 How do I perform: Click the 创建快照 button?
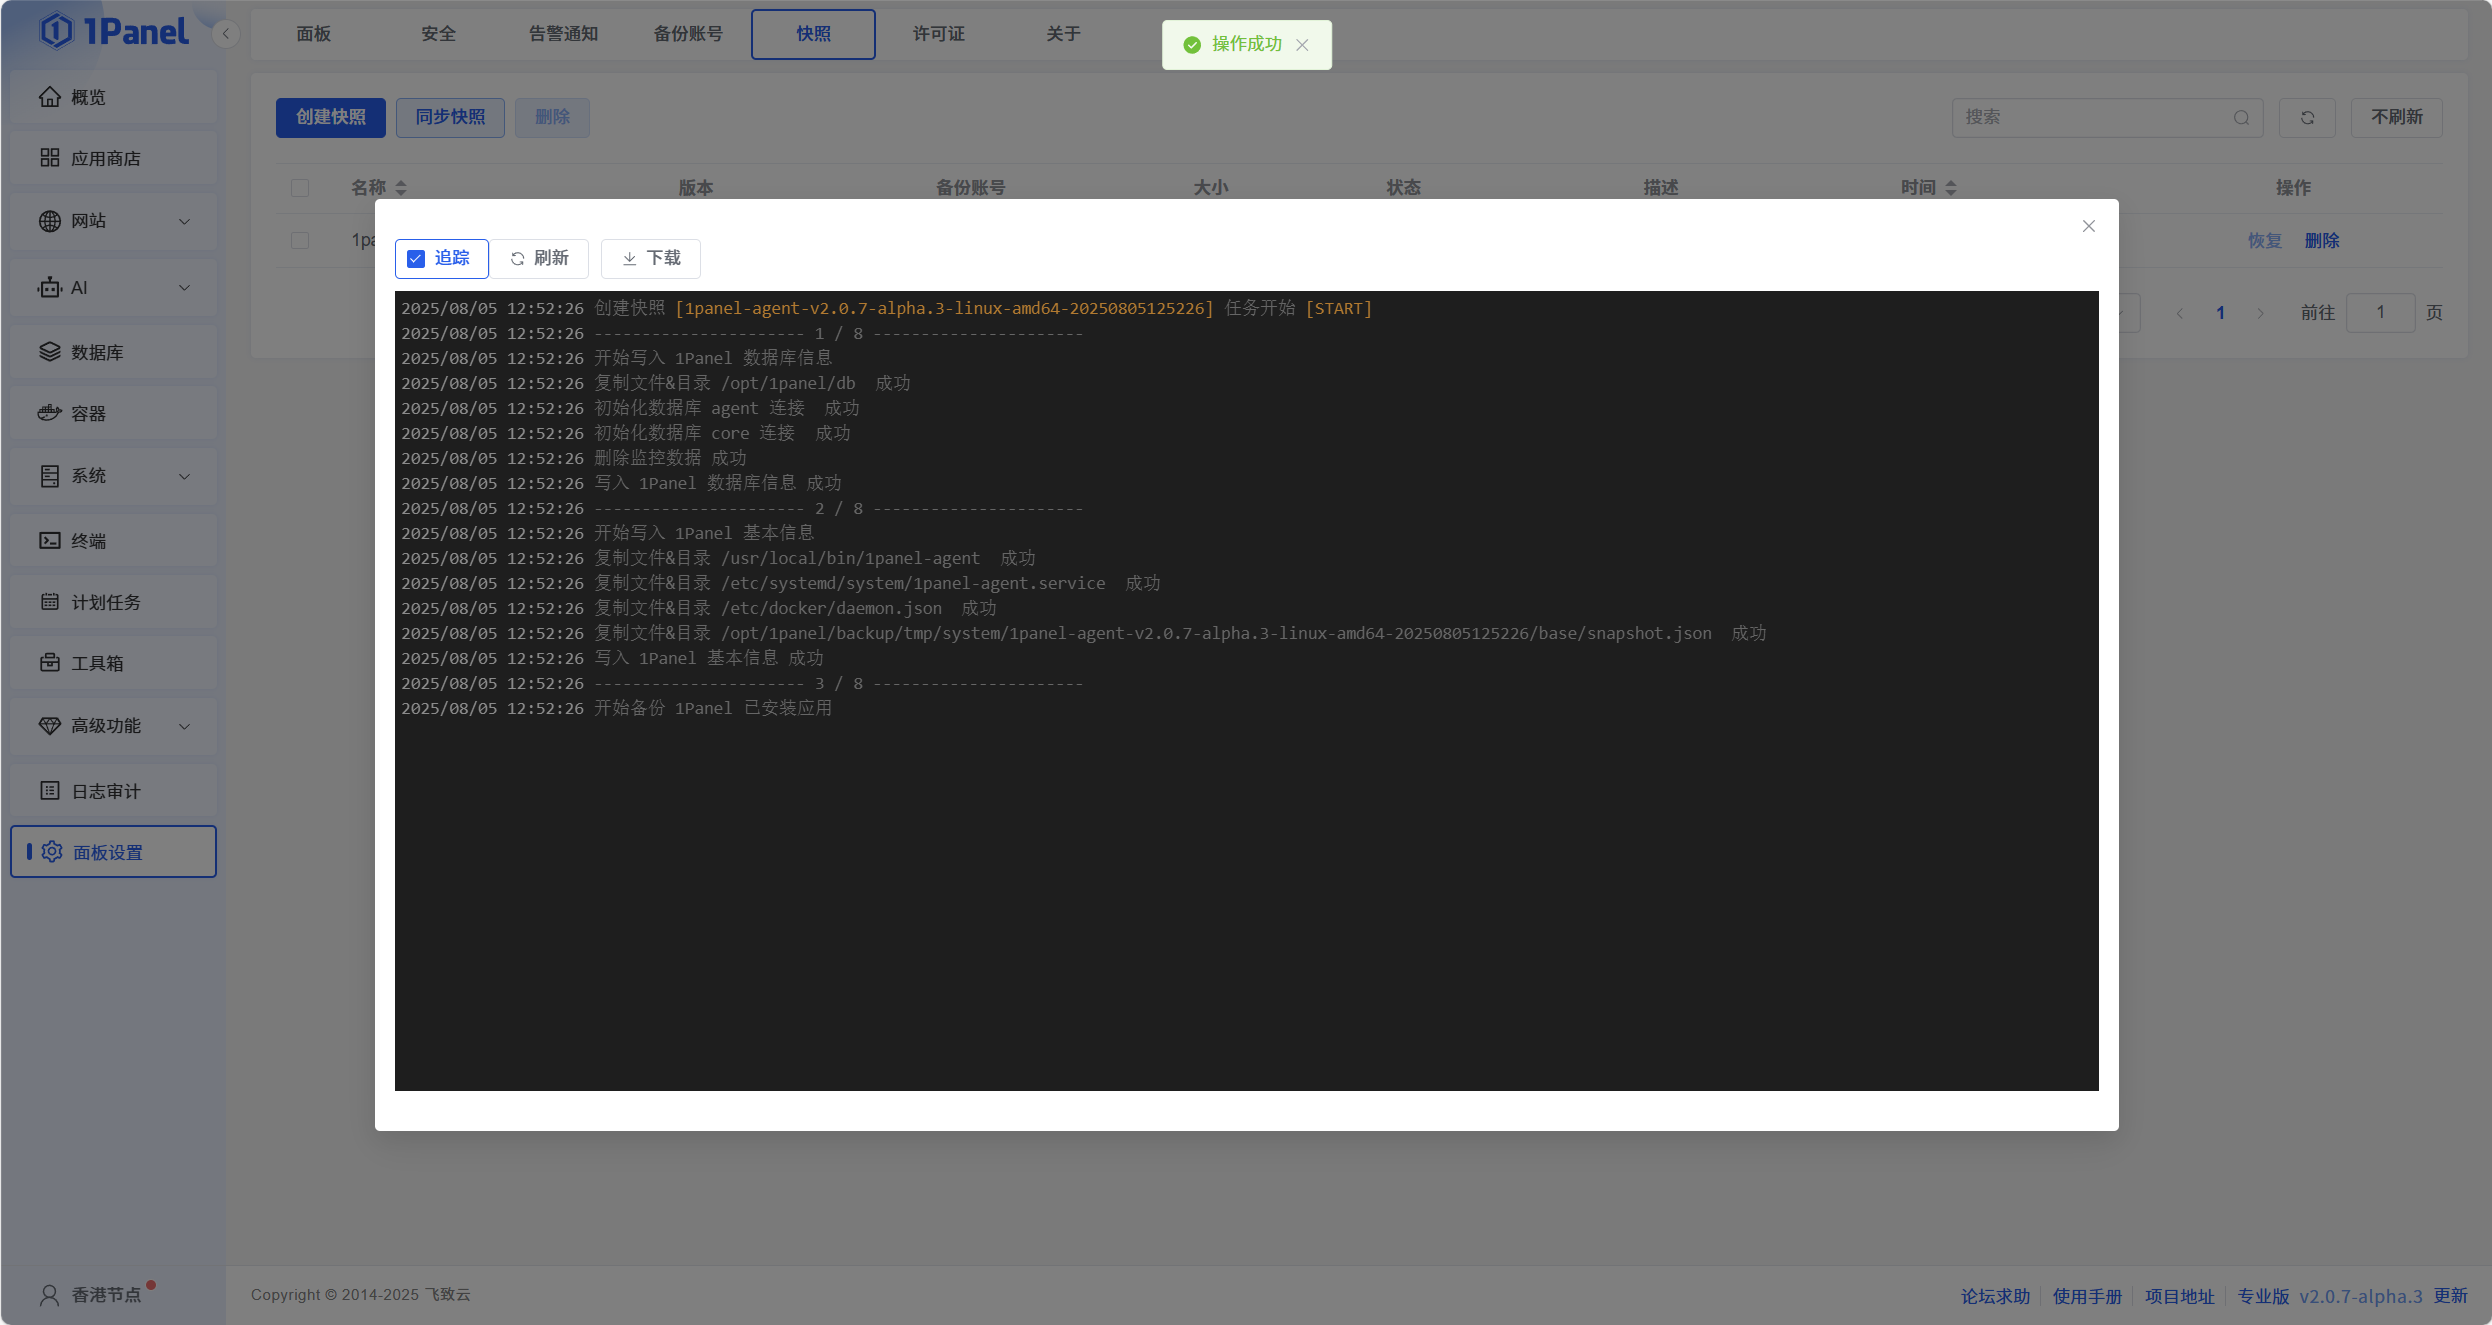(x=331, y=118)
